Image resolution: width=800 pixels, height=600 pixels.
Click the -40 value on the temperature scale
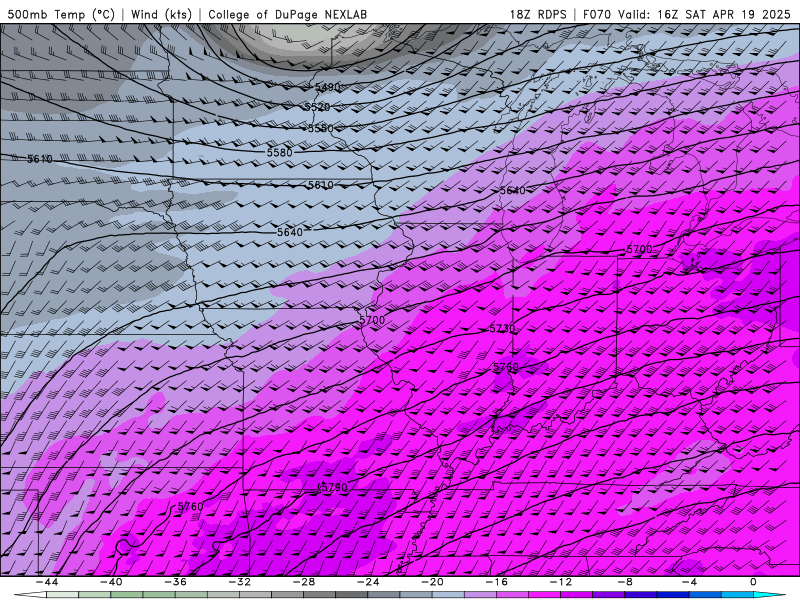pos(111,582)
